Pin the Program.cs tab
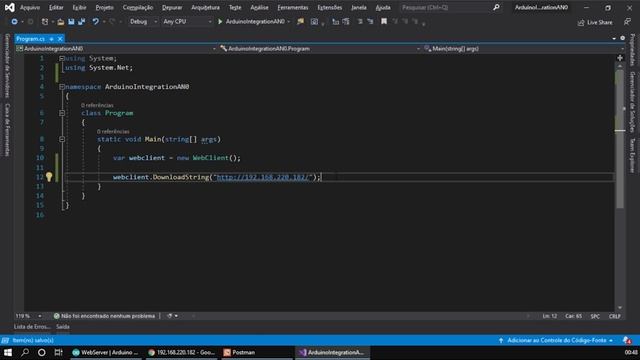640x360 pixels. [51, 39]
